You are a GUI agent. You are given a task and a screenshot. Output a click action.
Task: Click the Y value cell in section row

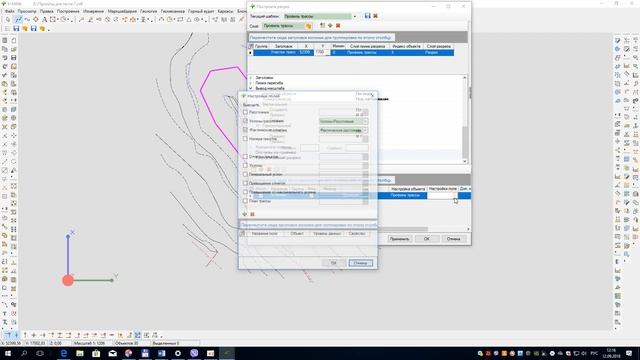pyautogui.click(x=322, y=52)
